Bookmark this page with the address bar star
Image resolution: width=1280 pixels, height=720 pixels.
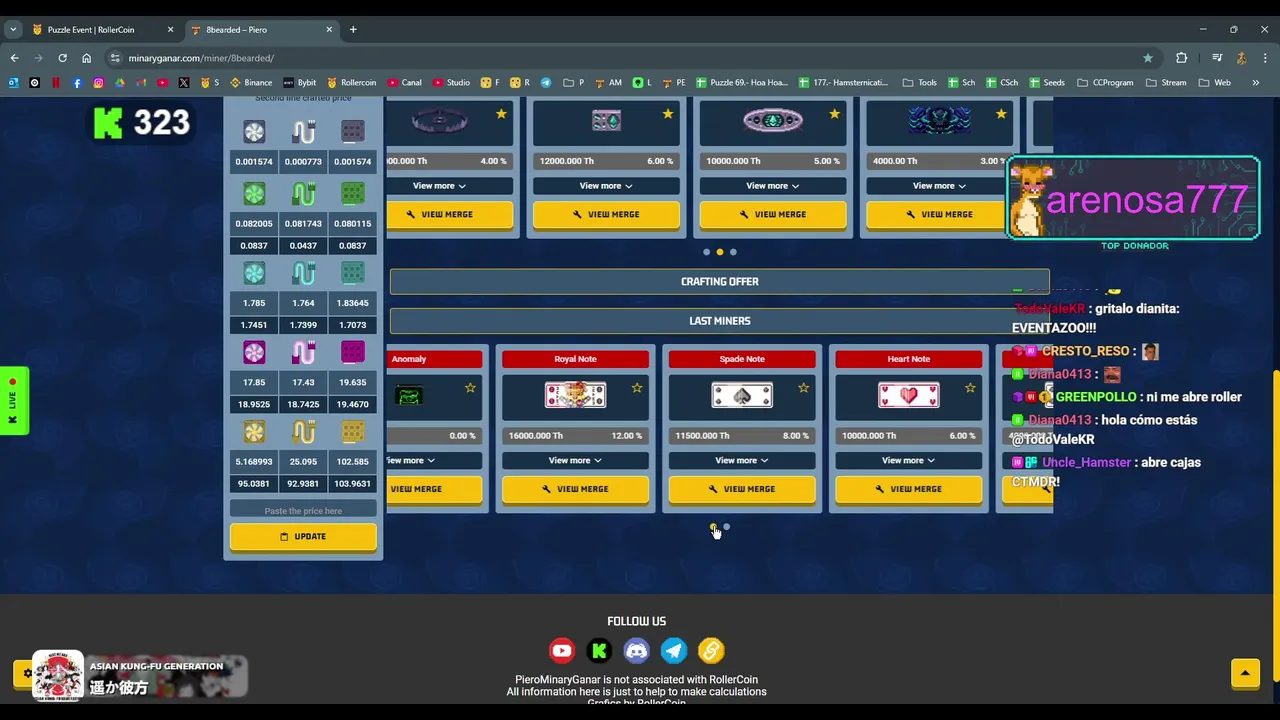click(x=1148, y=58)
